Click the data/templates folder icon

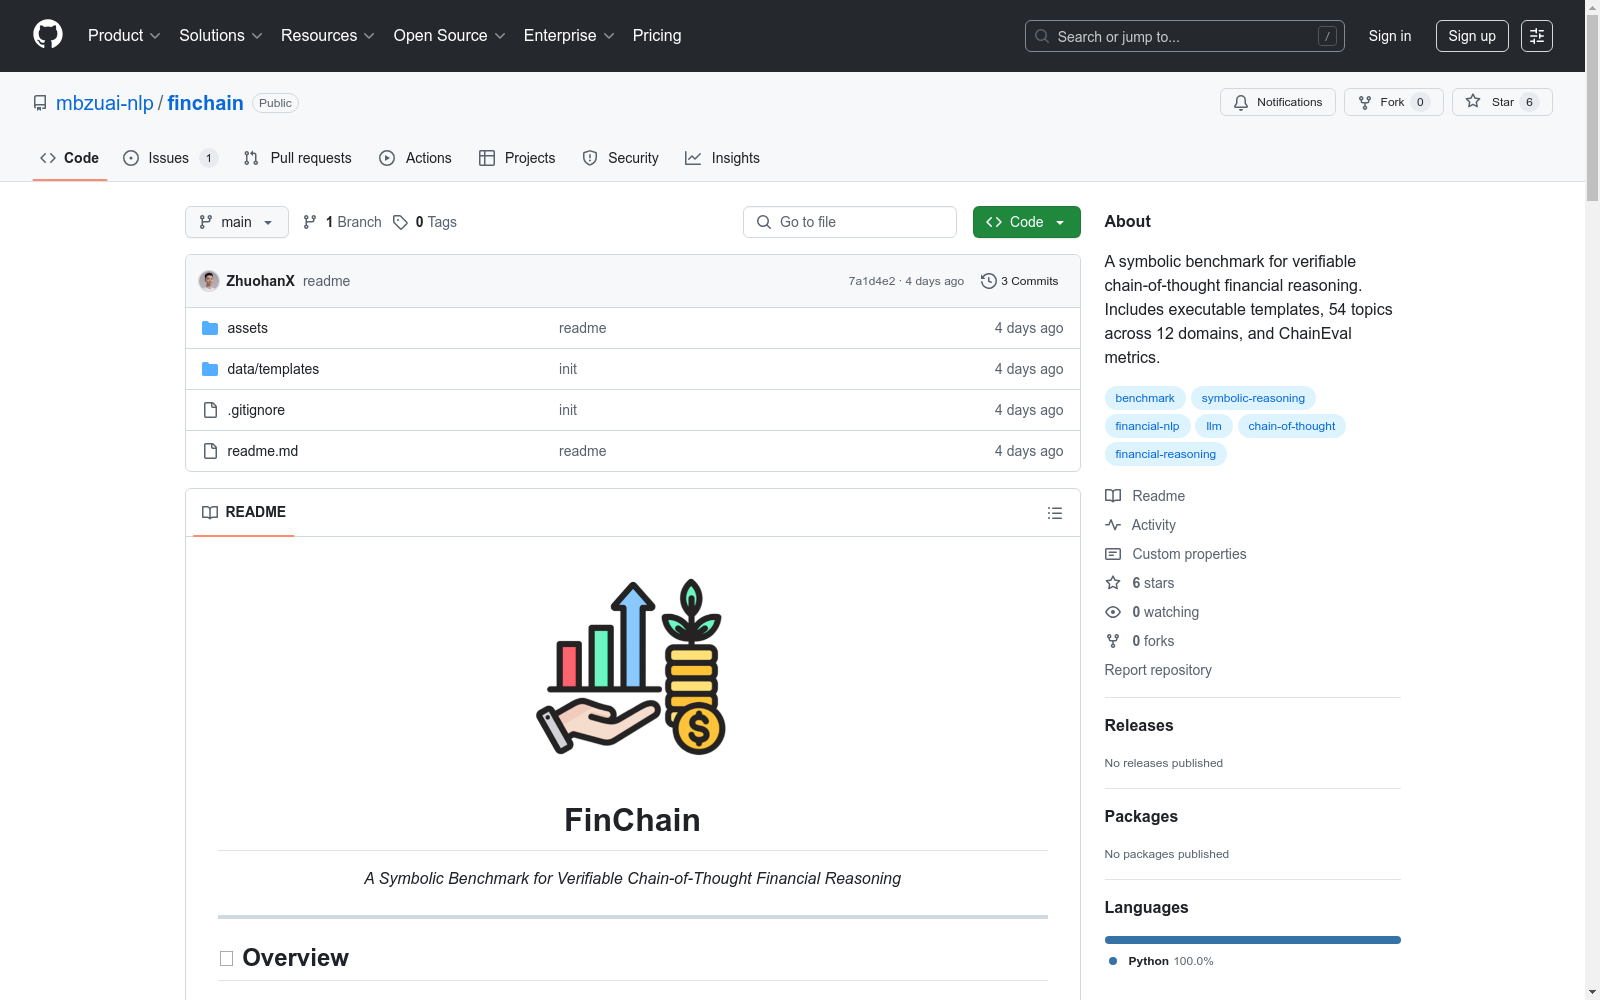(210, 369)
